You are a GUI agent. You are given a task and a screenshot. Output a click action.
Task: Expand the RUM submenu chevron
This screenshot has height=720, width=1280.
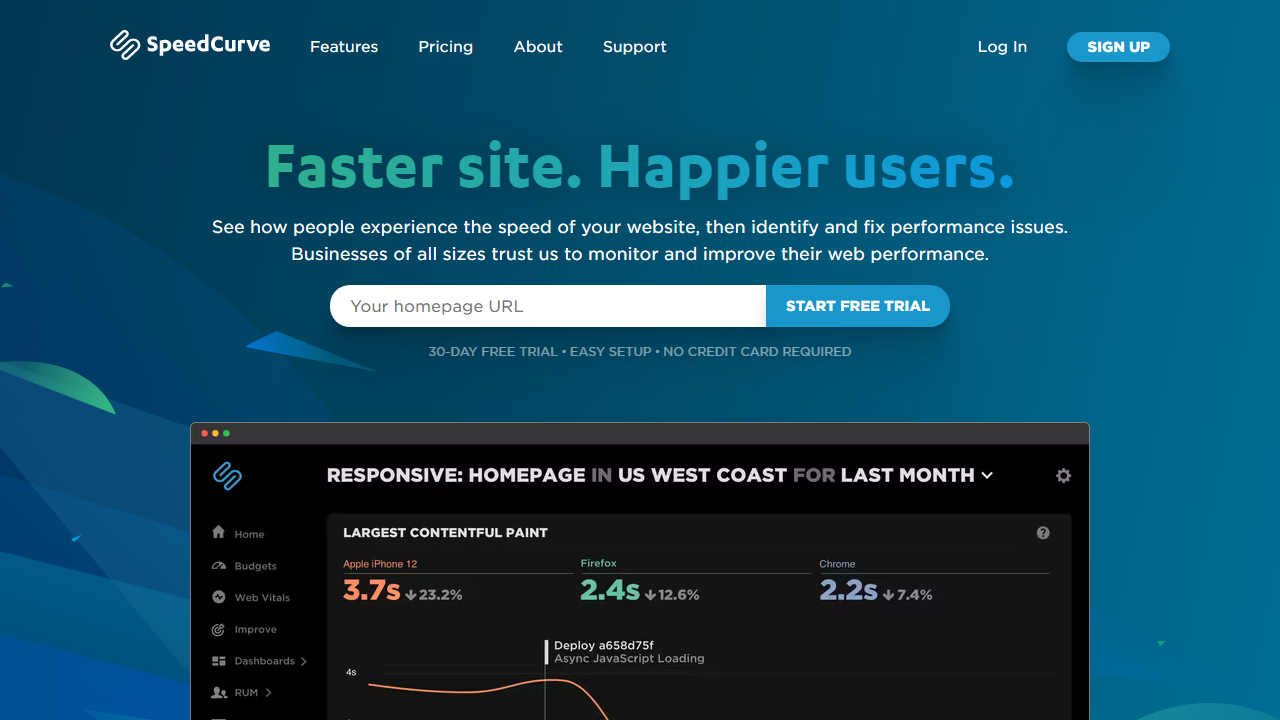tap(268, 692)
